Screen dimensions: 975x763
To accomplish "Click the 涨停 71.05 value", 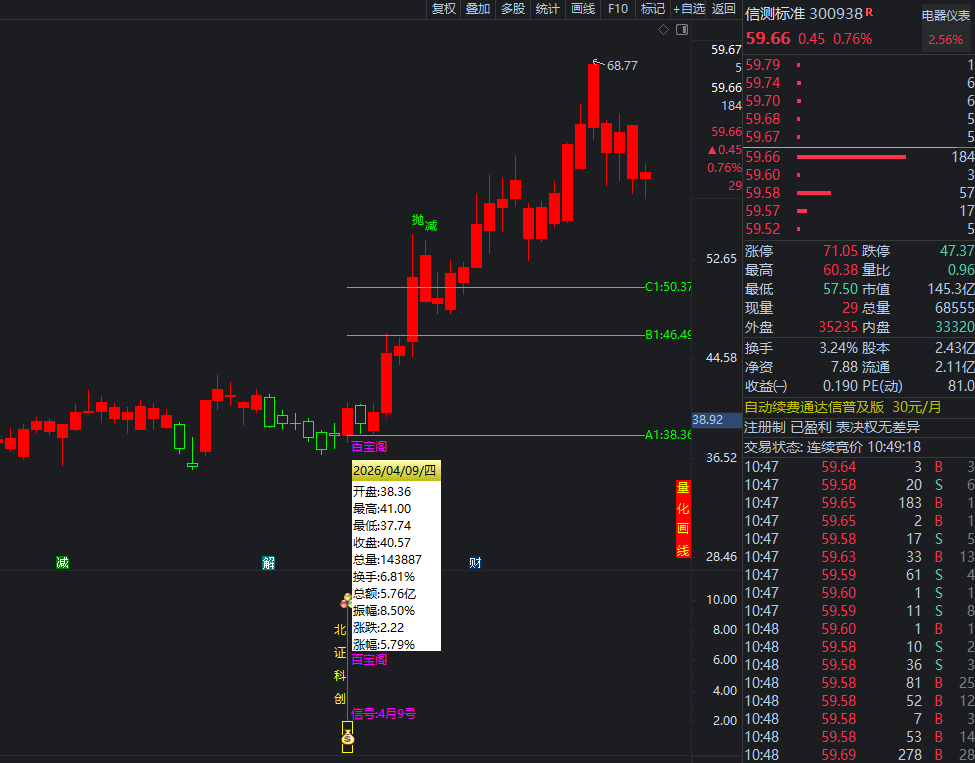I will (840, 251).
